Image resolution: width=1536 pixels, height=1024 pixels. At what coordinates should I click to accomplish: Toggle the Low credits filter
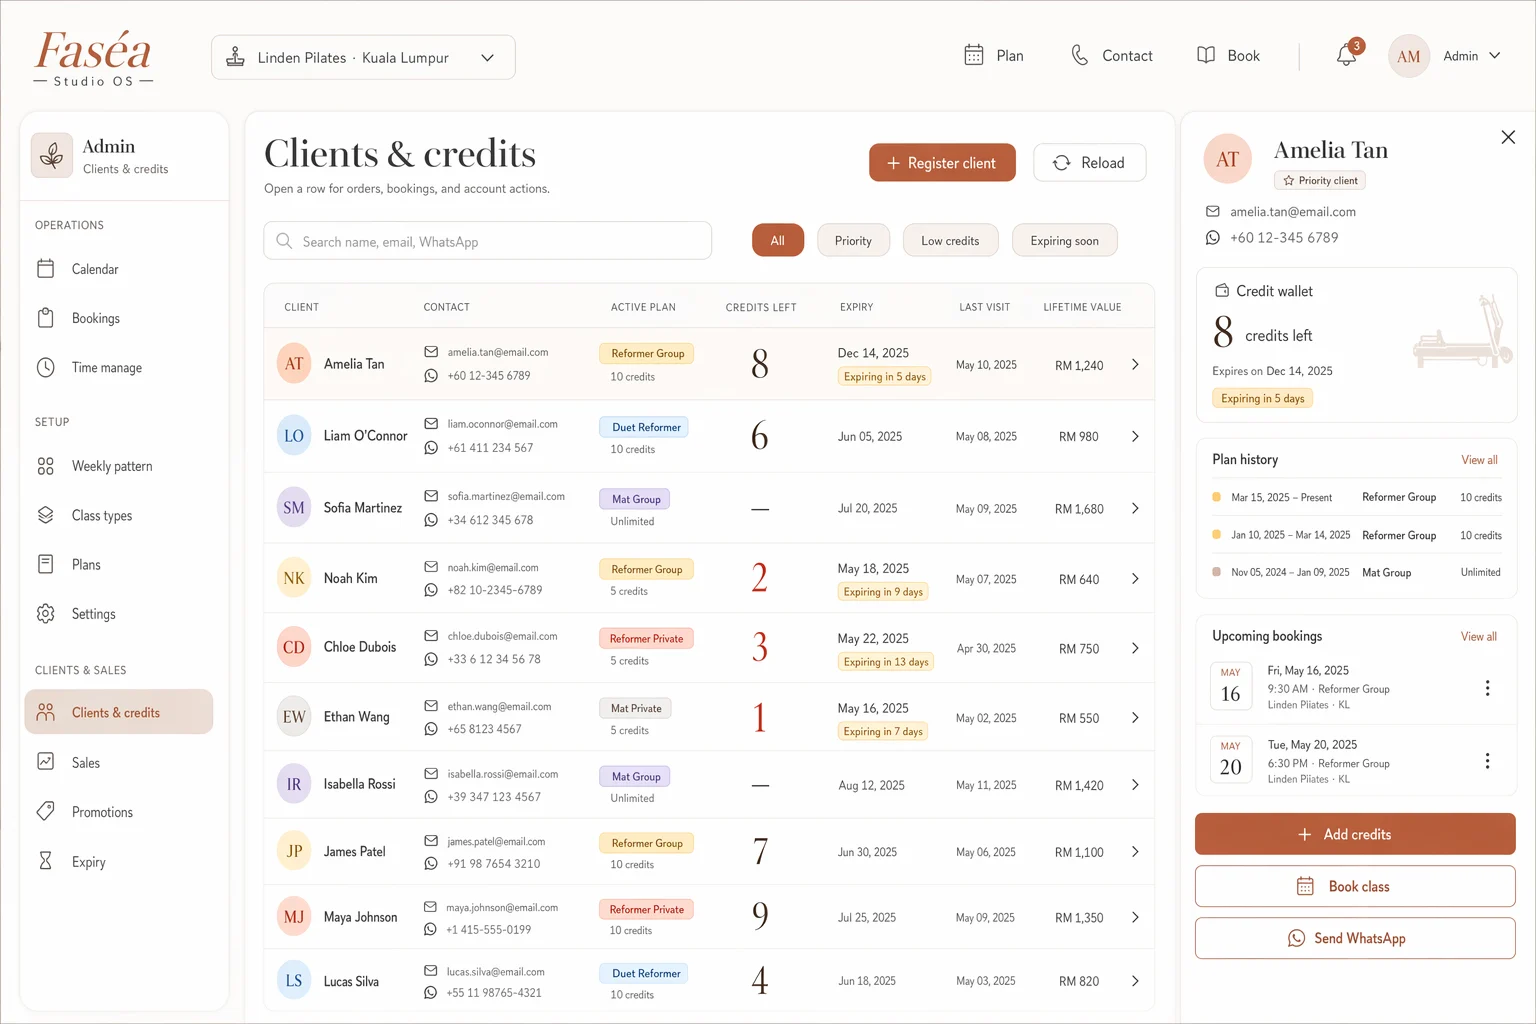coord(950,241)
